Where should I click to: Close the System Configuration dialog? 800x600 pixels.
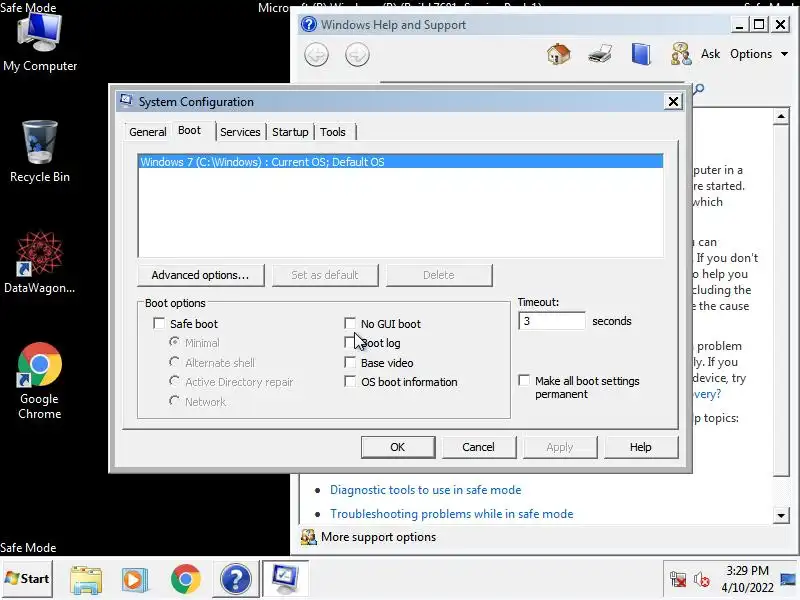673,102
